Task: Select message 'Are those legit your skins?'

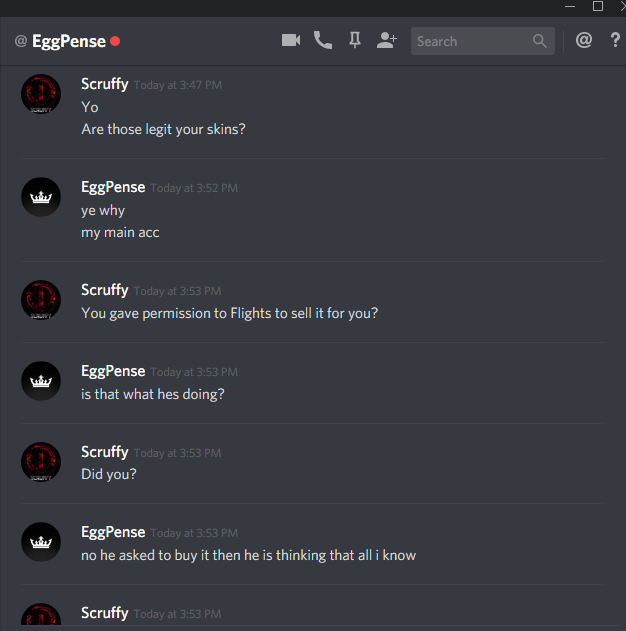Action: click(163, 129)
